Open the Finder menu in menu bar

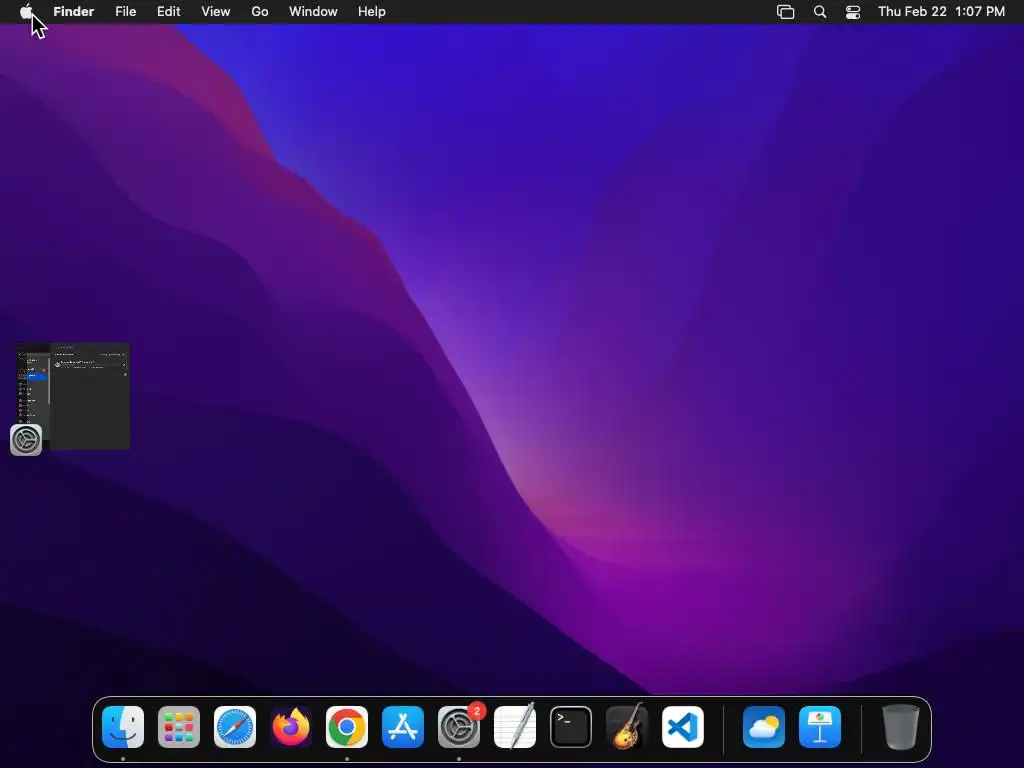coord(74,11)
